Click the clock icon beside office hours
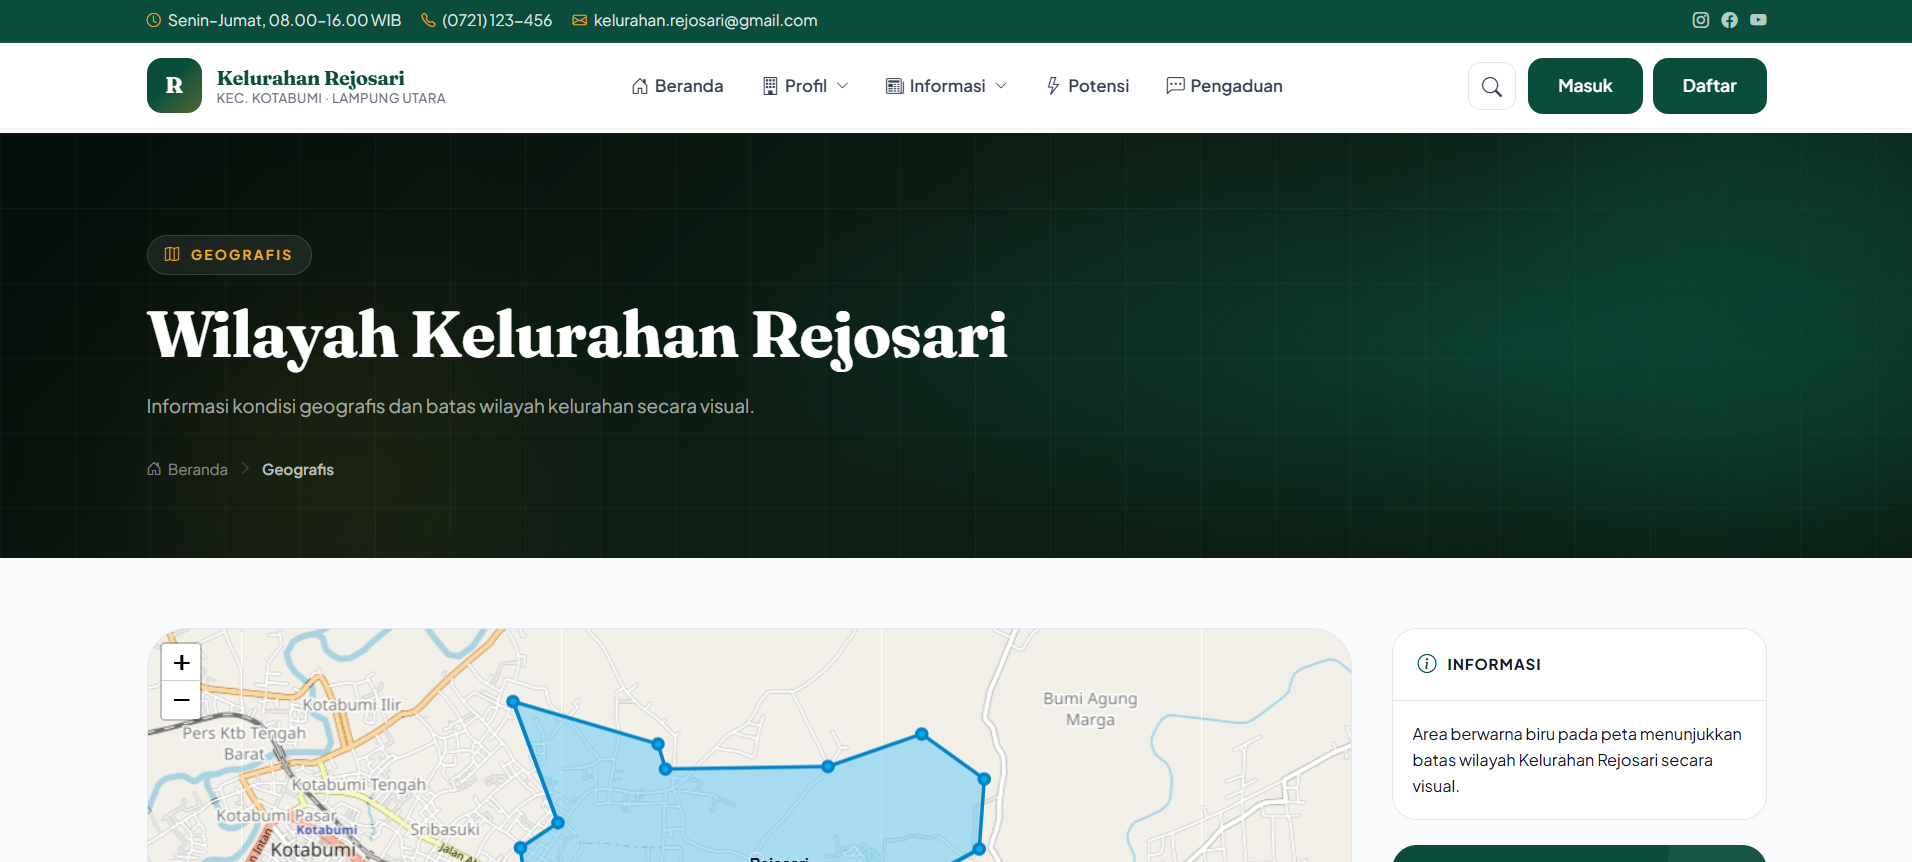The height and width of the screenshot is (862, 1912). [x=154, y=20]
